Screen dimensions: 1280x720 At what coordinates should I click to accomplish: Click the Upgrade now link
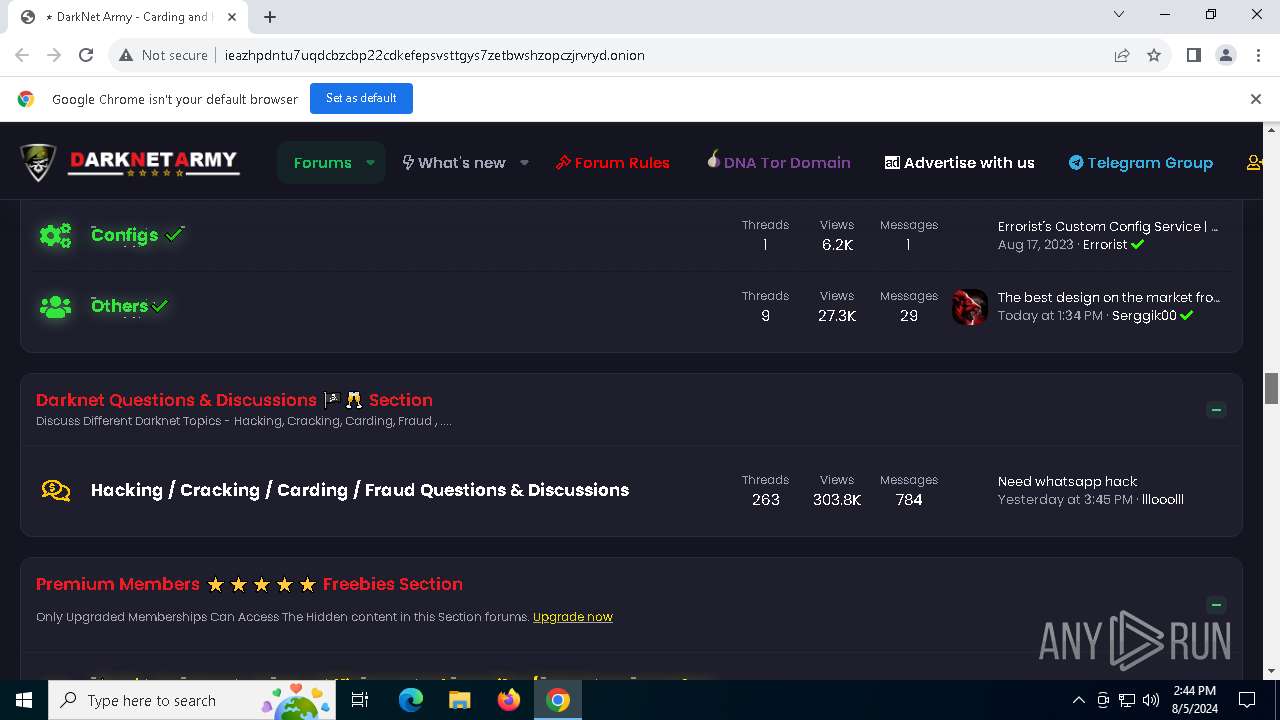point(573,617)
